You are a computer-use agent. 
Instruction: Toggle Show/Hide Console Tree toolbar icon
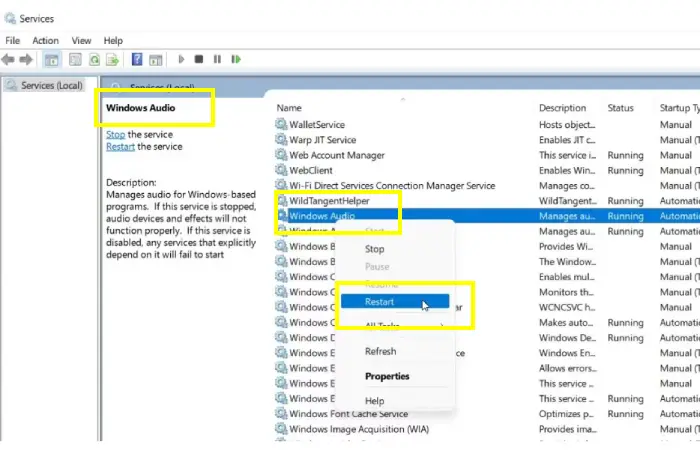coord(52,59)
